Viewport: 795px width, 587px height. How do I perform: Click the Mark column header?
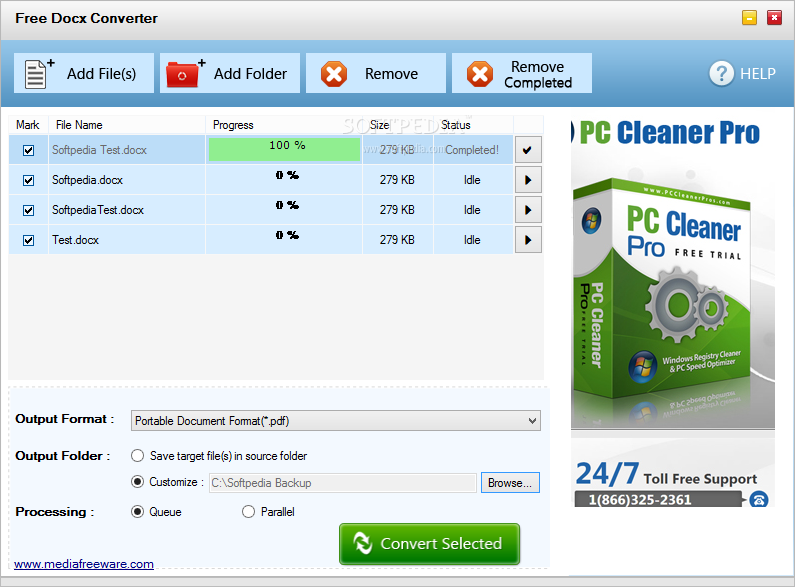[28, 125]
